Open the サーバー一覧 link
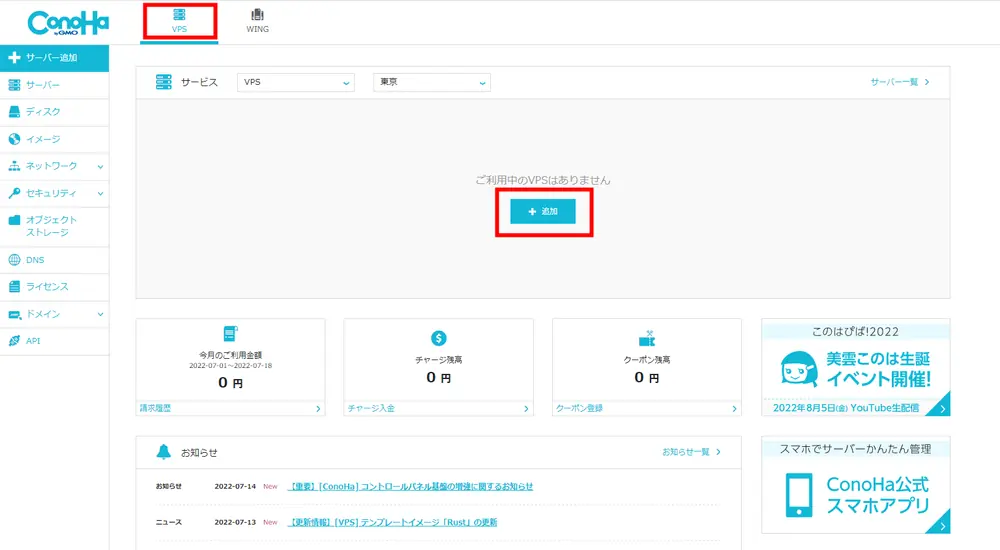1000x550 pixels. (x=899, y=82)
